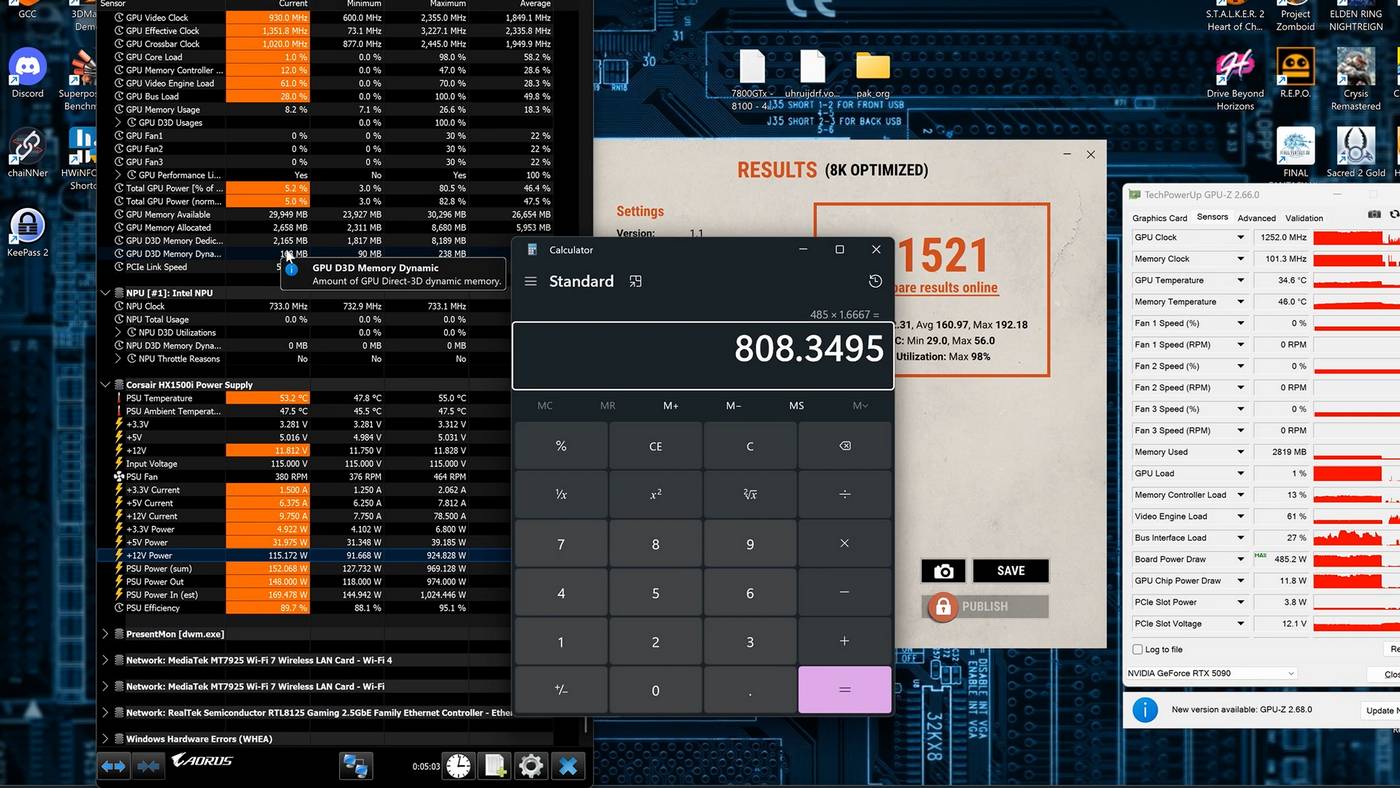Open the calculator history icon
1400x788 pixels.
click(875, 282)
